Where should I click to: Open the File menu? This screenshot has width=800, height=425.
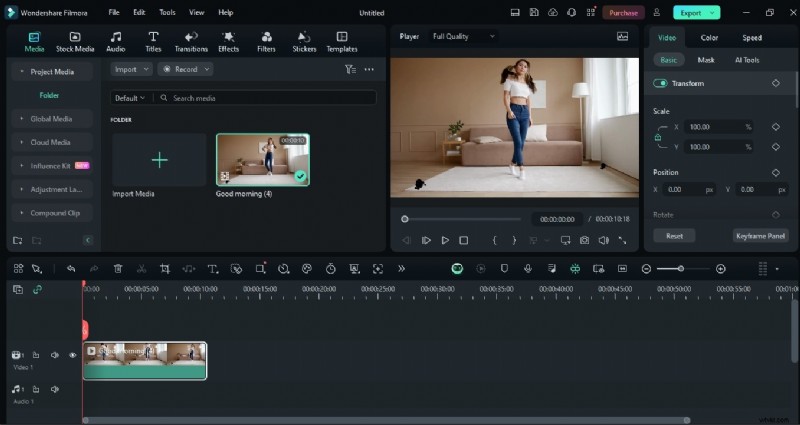(114, 12)
